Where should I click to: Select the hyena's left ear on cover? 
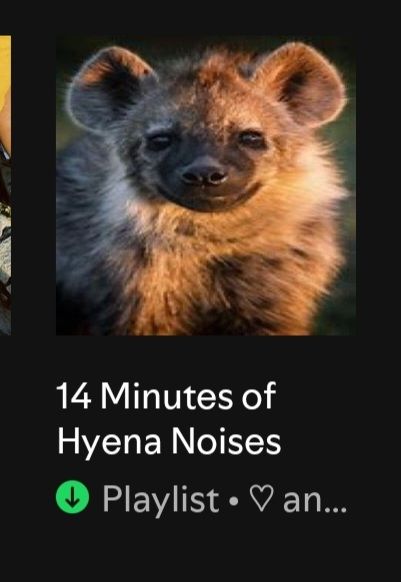[x=110, y=89]
